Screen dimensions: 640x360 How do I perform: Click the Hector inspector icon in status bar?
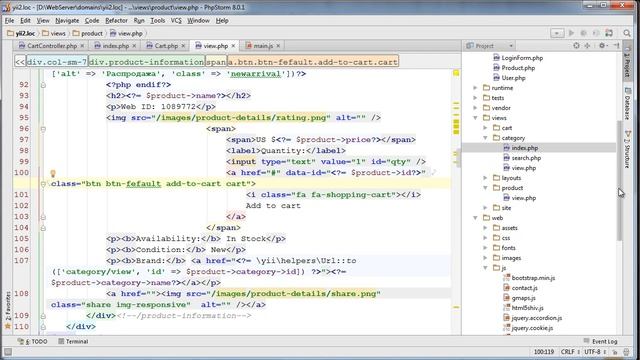(627, 352)
